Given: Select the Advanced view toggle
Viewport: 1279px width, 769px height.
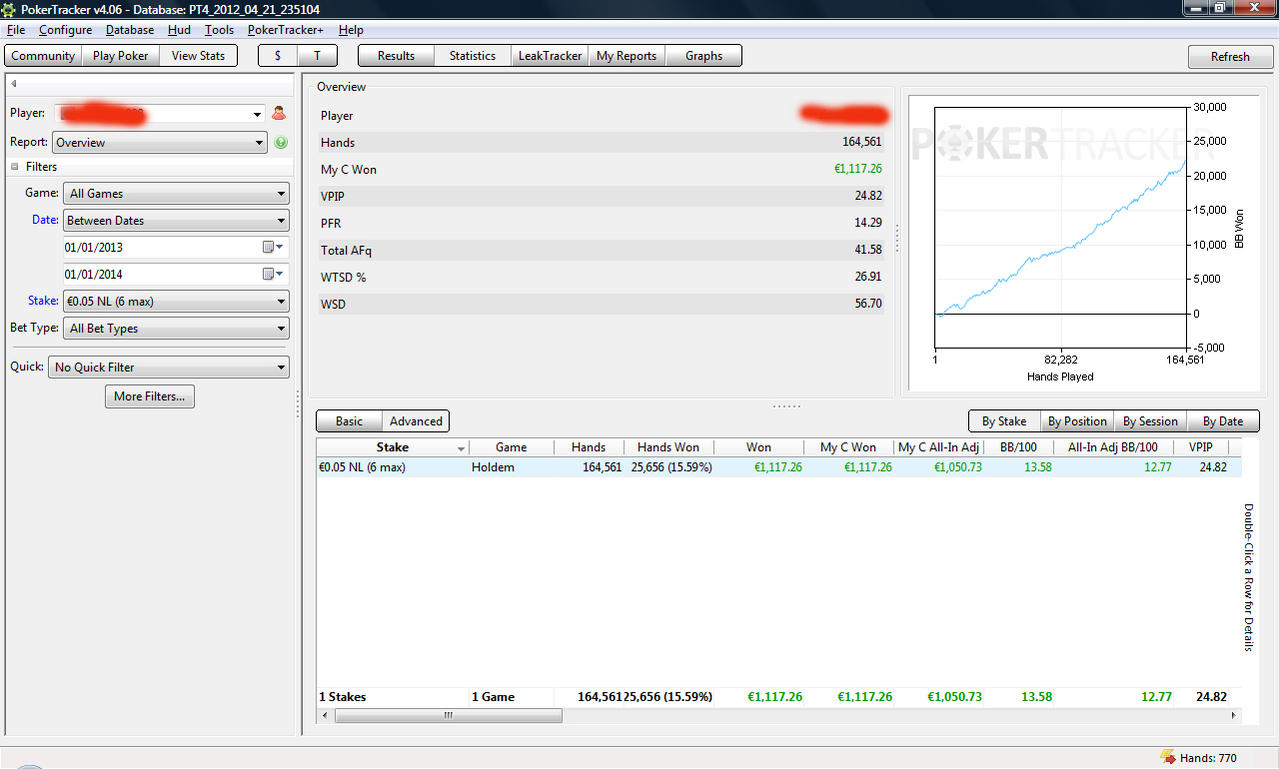Looking at the screenshot, I should [x=416, y=421].
